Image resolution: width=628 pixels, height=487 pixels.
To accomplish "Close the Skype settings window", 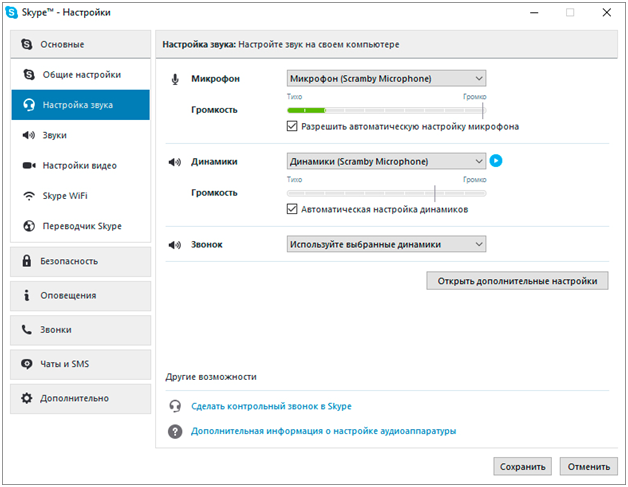I will 607,12.
